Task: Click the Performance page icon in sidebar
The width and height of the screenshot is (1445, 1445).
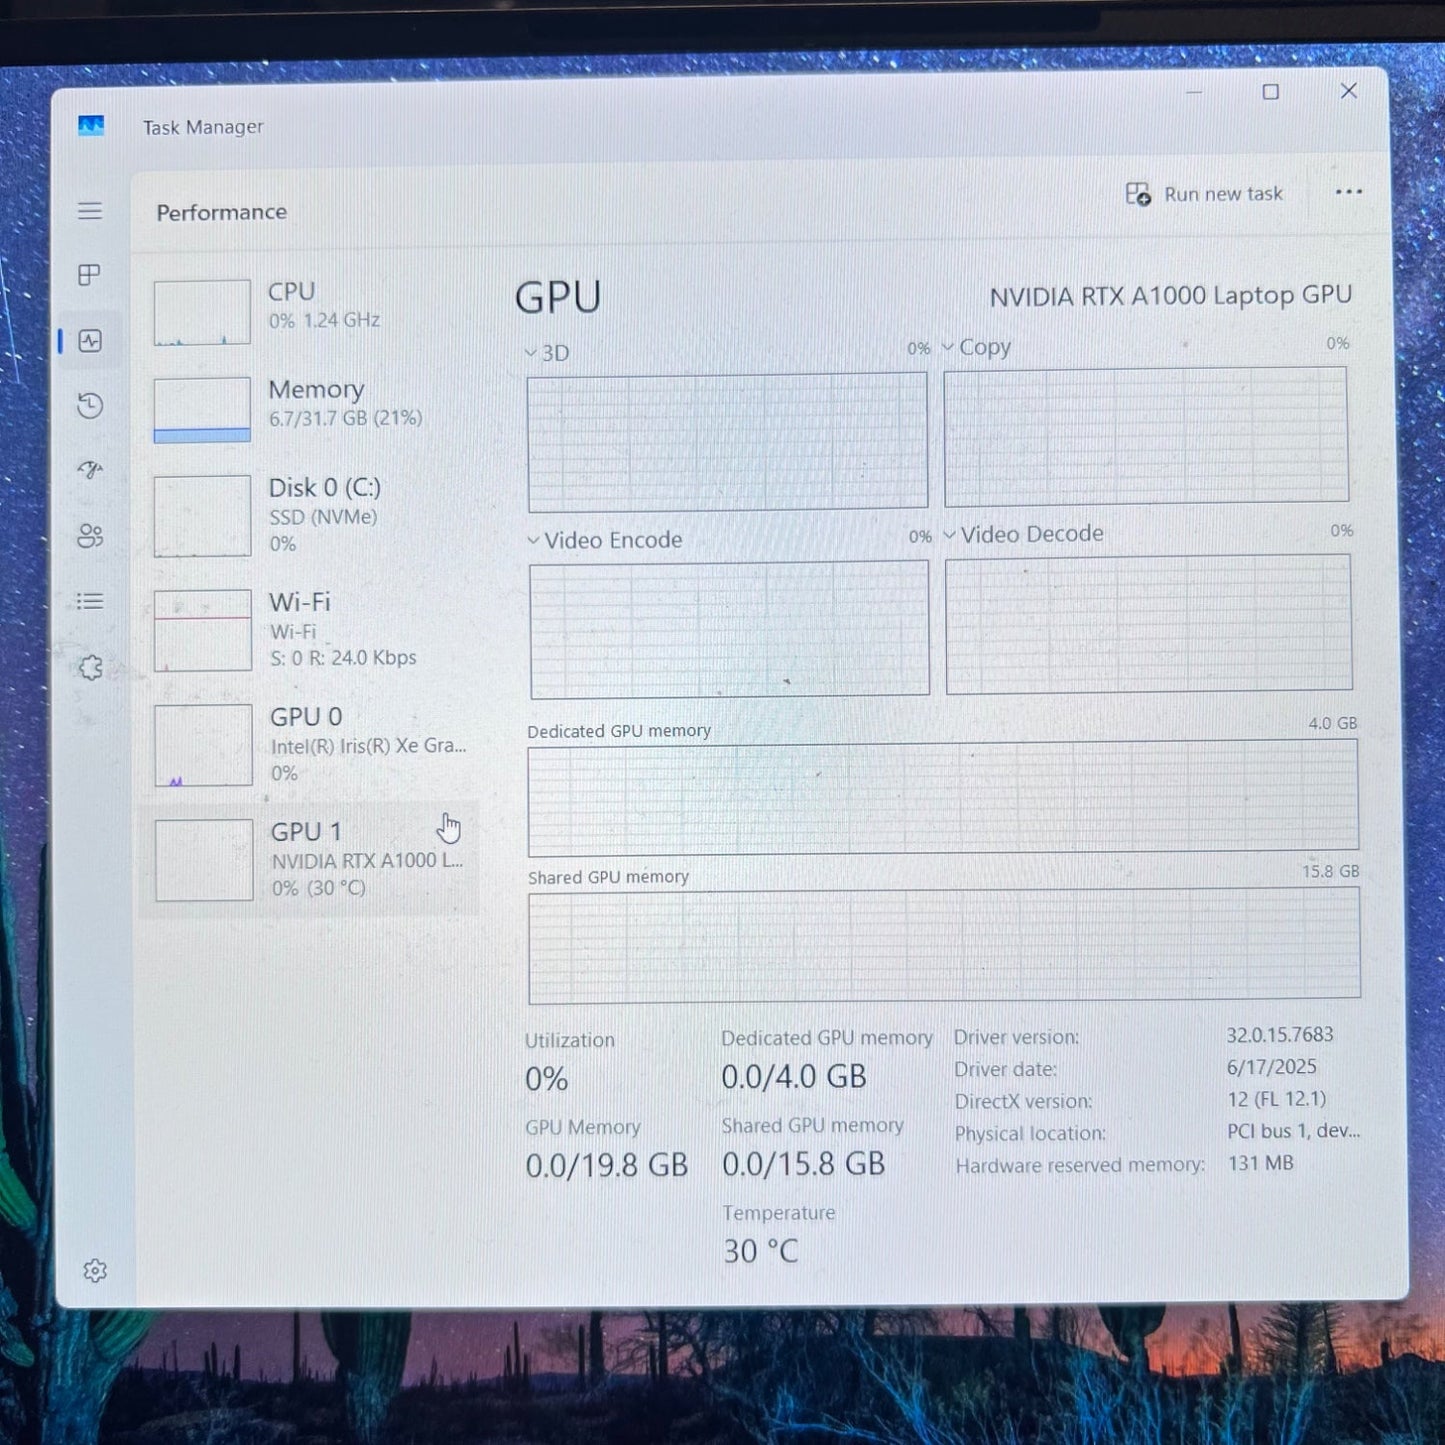Action: coord(90,341)
